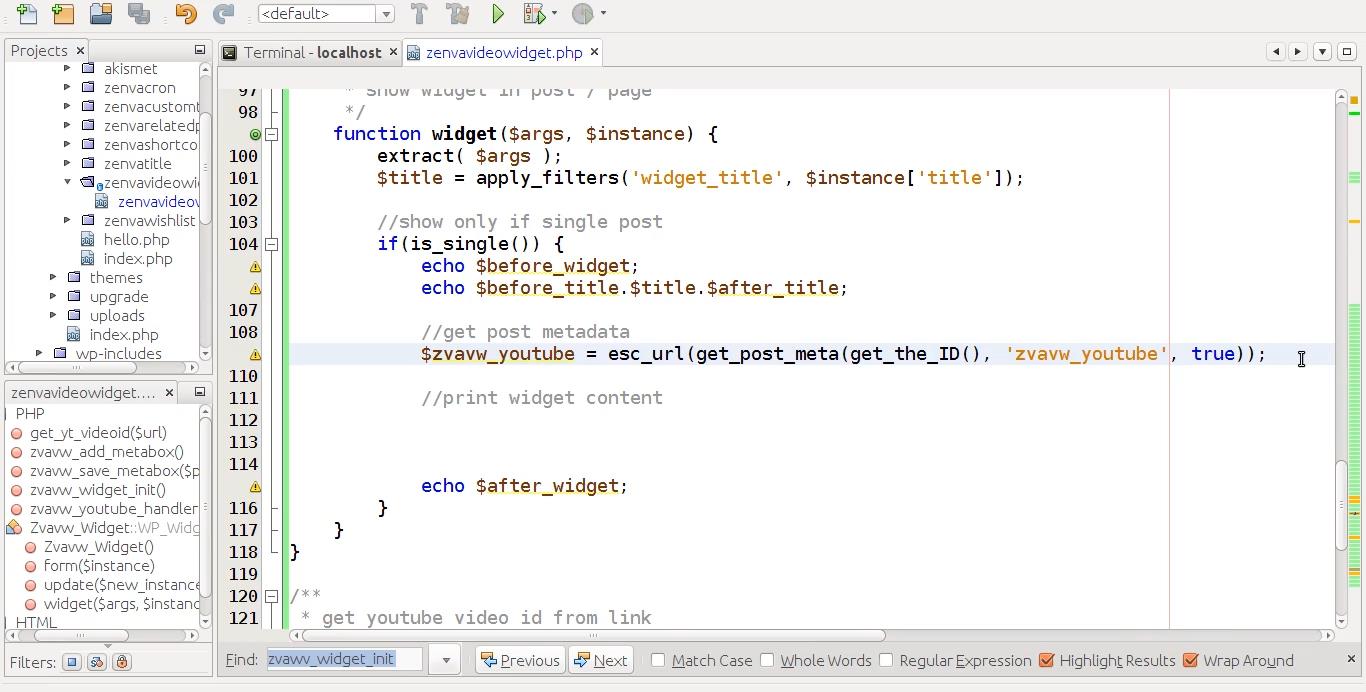Debug project toolbar icon
The width and height of the screenshot is (1366, 692).
pyautogui.click(x=534, y=14)
